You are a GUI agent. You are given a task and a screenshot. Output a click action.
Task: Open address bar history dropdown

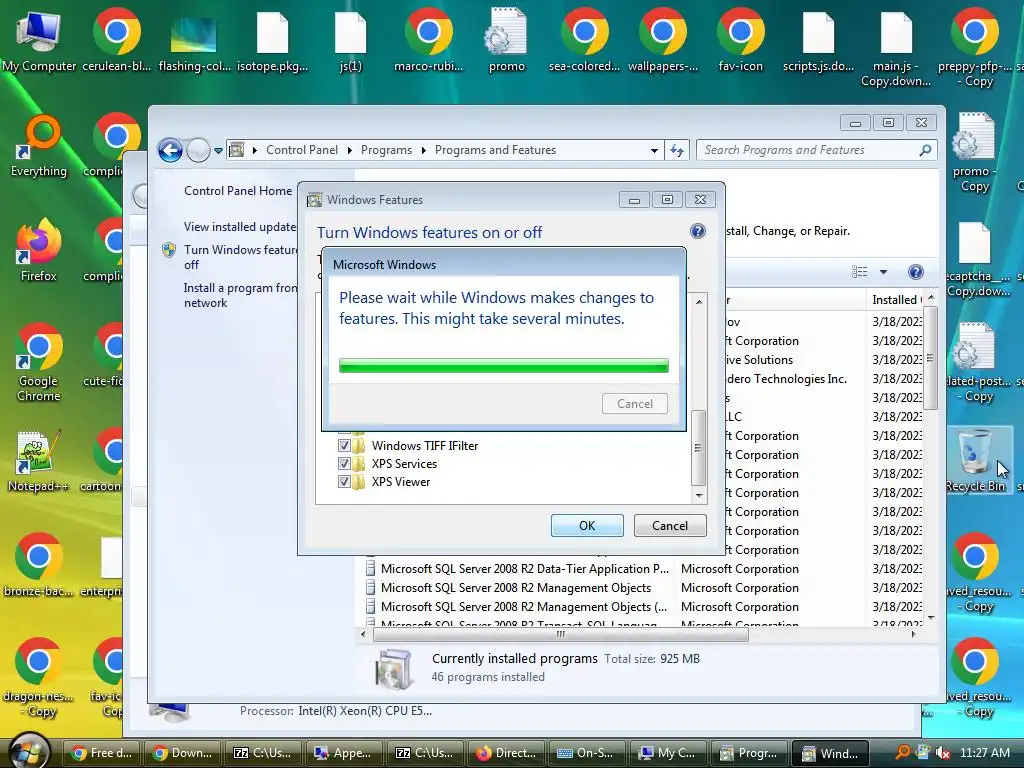(x=654, y=150)
